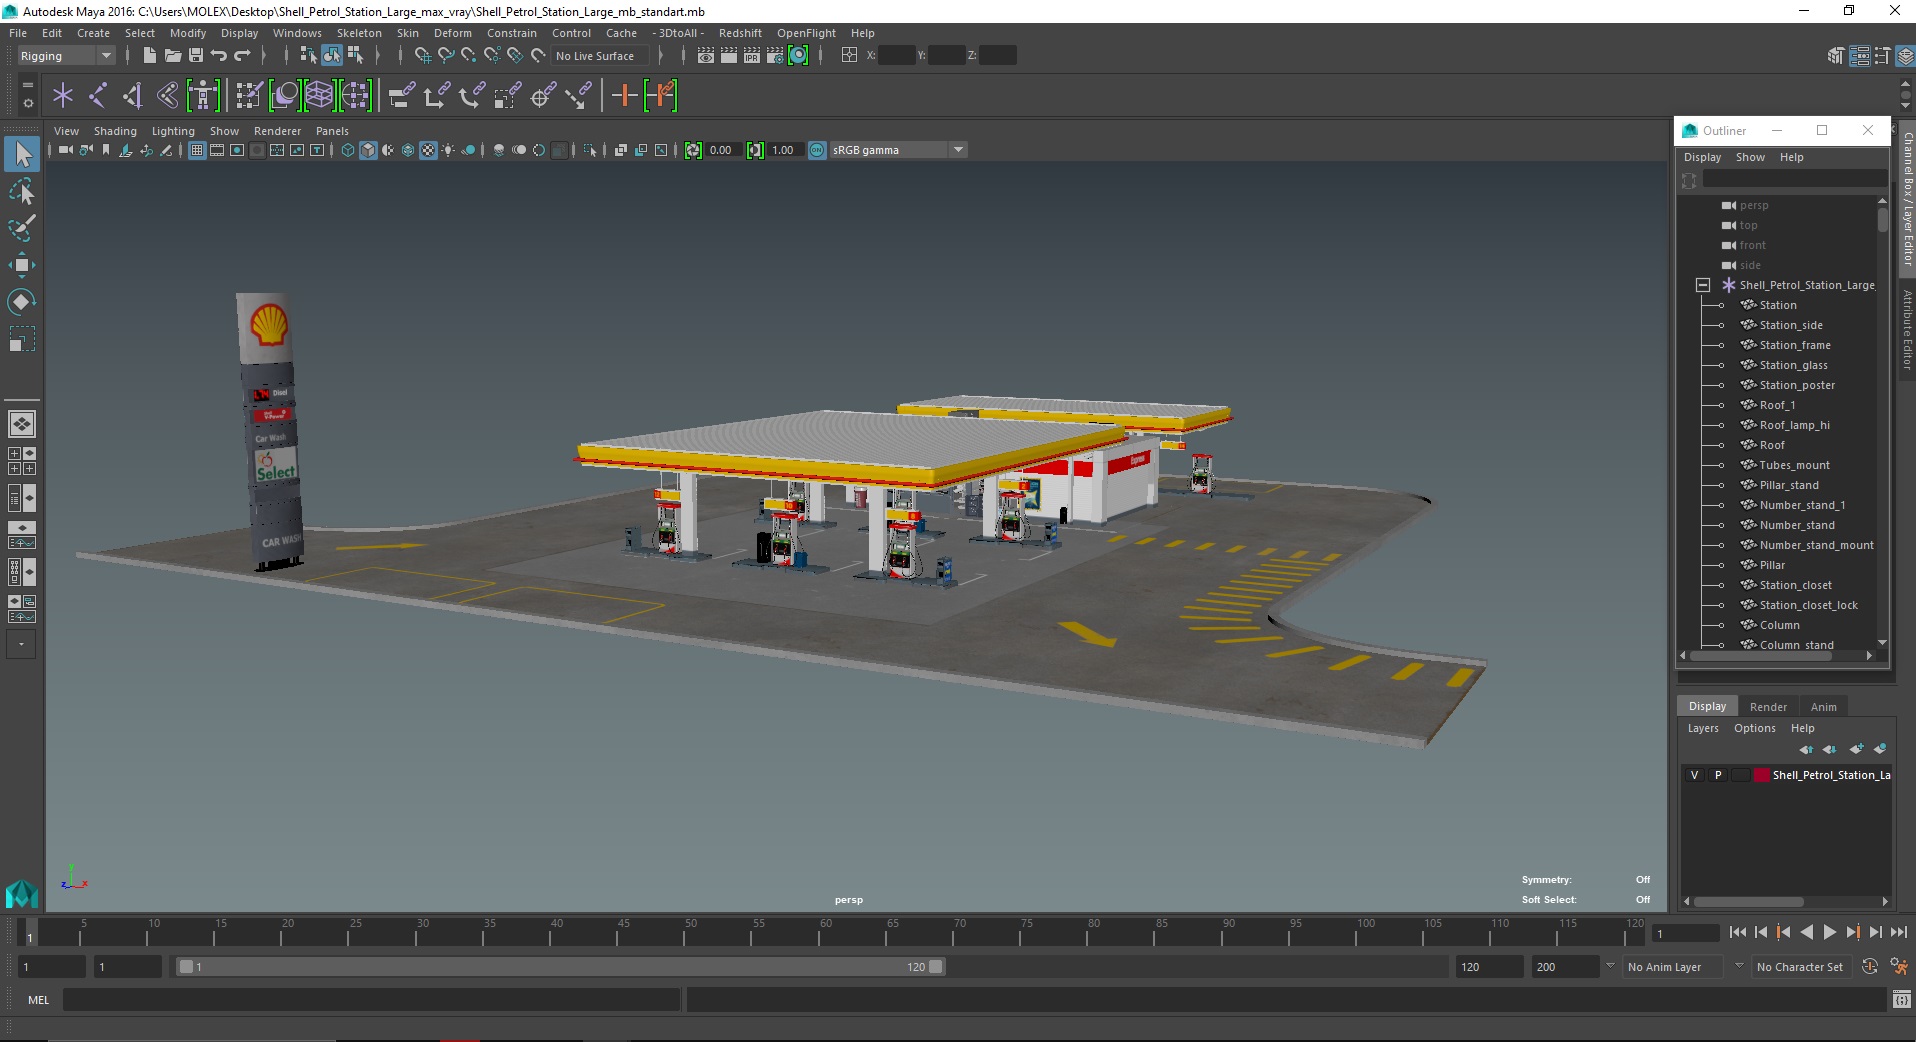Click the Create Lattice shelf icon
Image resolution: width=1916 pixels, height=1042 pixels.
pyautogui.click(x=320, y=96)
